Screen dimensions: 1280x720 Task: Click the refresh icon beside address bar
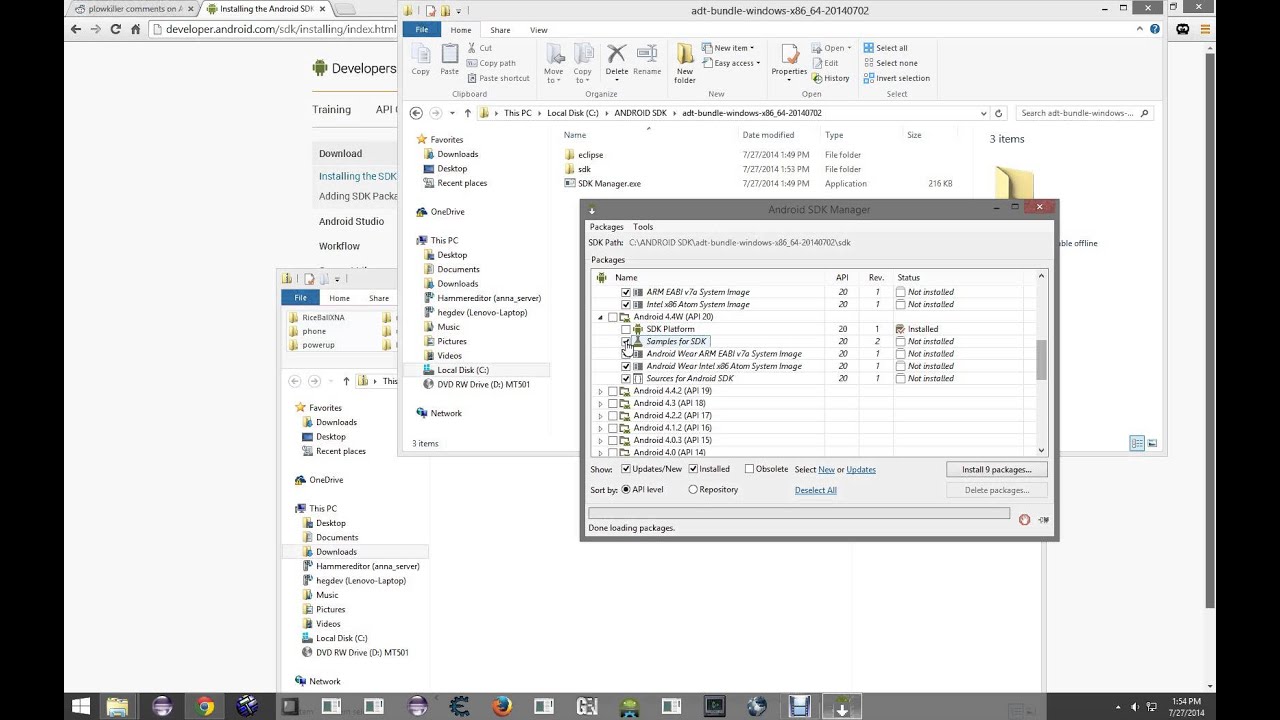[998, 113]
